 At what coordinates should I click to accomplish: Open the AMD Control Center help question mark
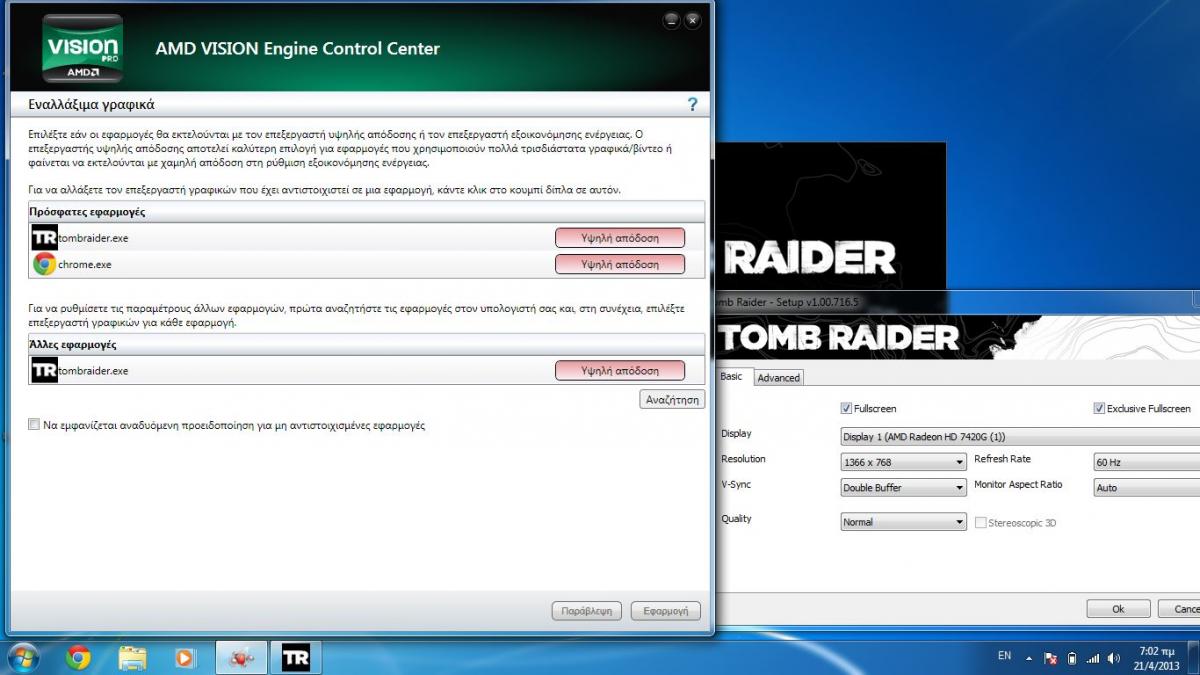tap(692, 104)
